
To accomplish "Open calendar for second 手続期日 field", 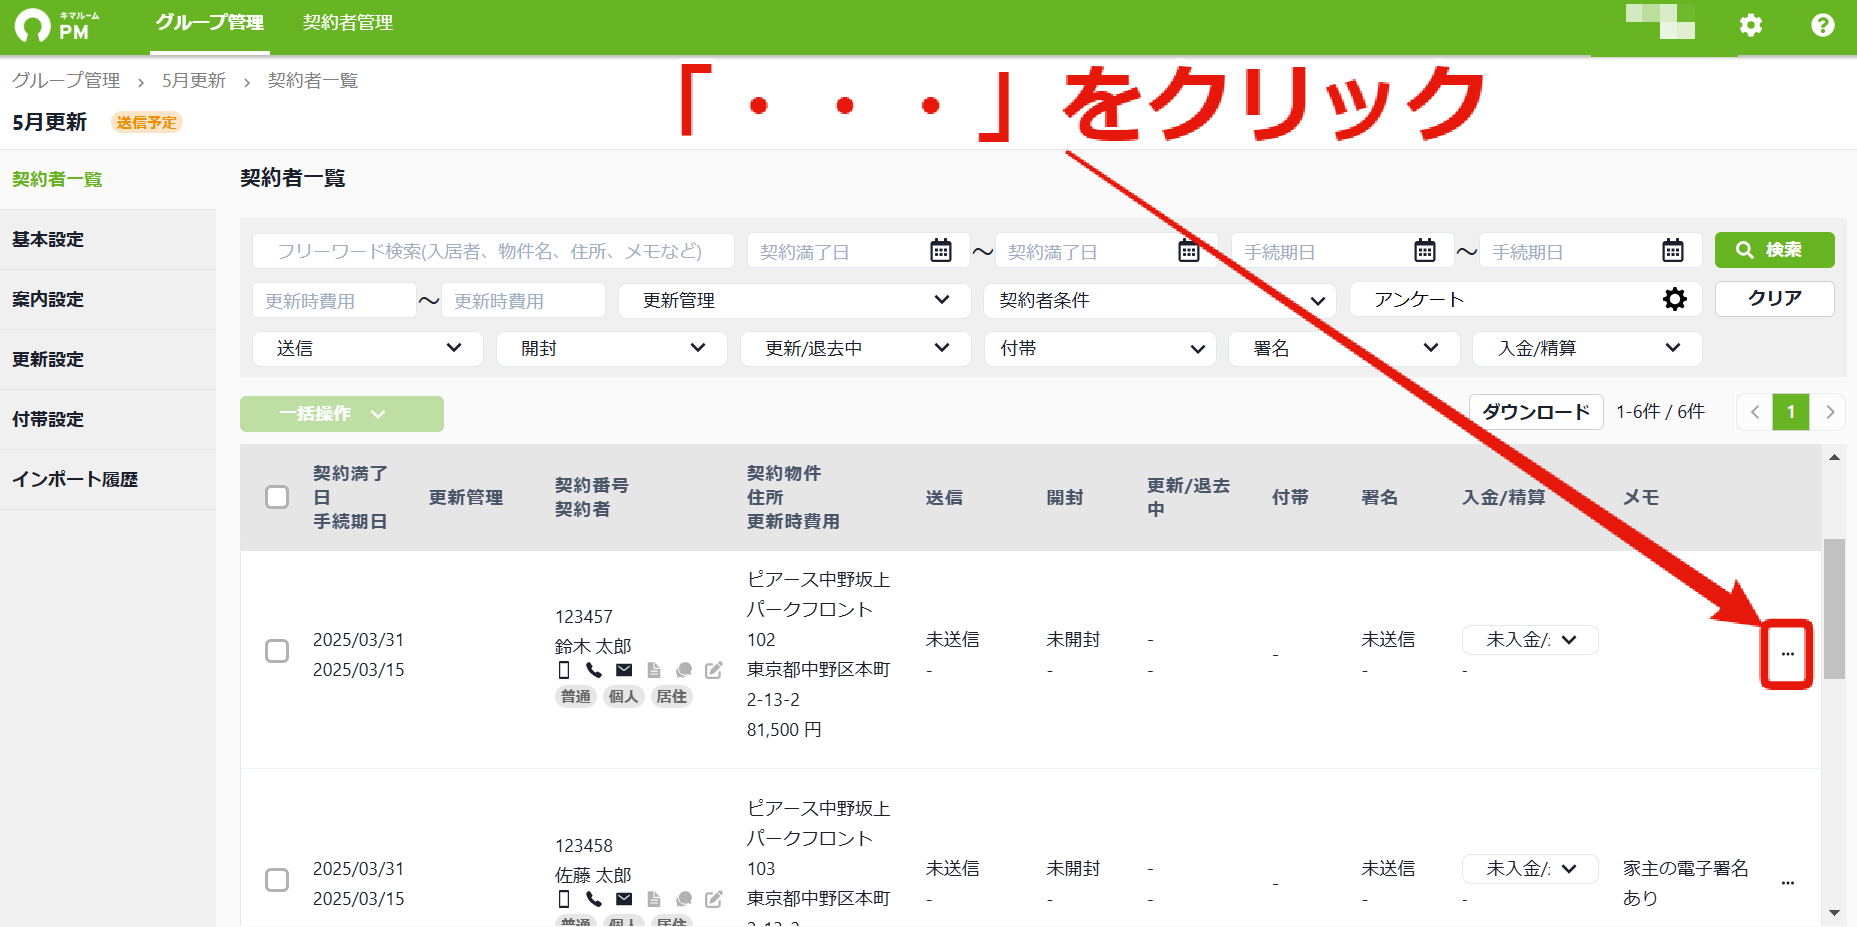I will 1673,250.
